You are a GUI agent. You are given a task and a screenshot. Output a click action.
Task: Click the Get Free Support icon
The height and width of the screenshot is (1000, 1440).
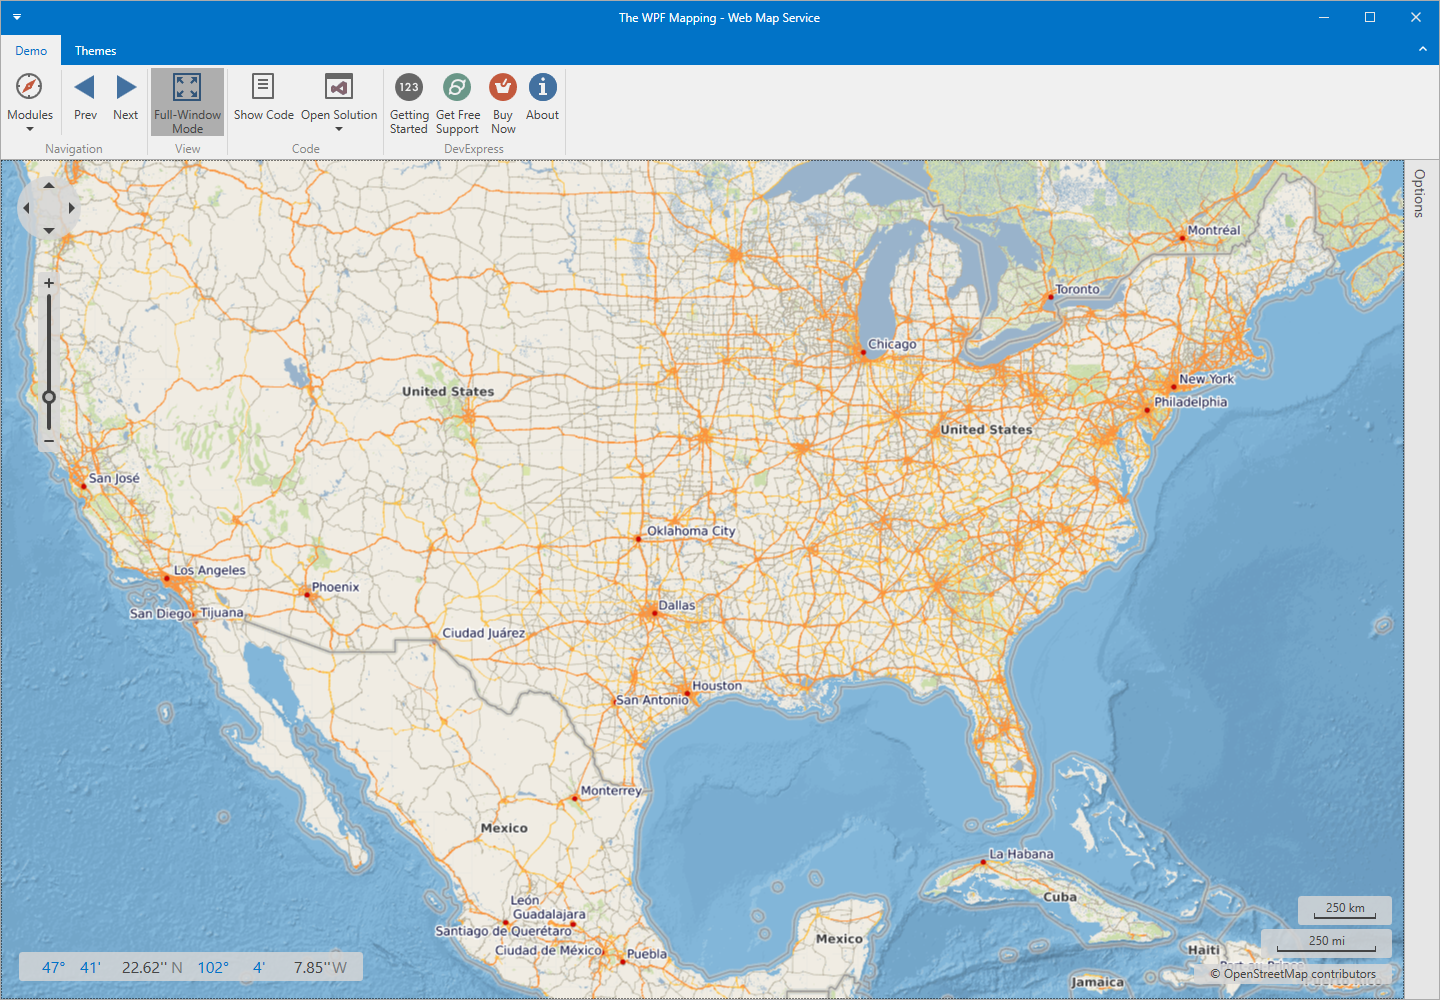457,87
